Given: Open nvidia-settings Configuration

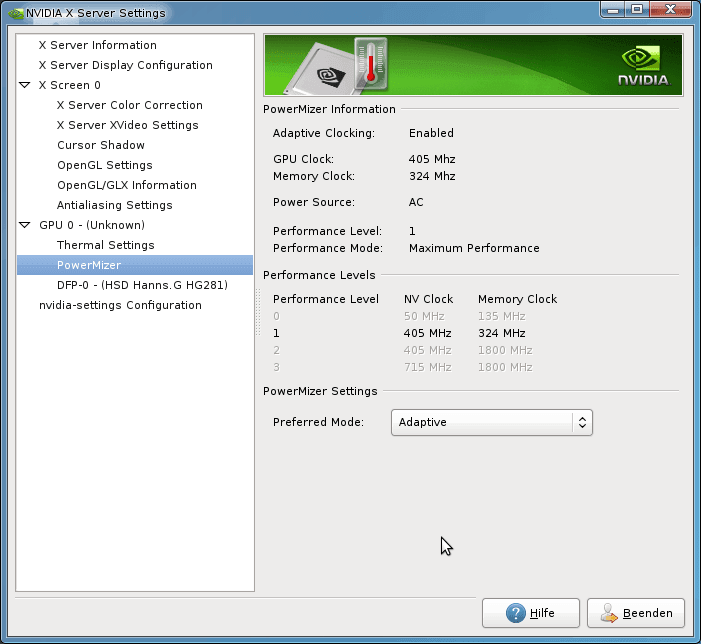Looking at the screenshot, I should coord(120,305).
